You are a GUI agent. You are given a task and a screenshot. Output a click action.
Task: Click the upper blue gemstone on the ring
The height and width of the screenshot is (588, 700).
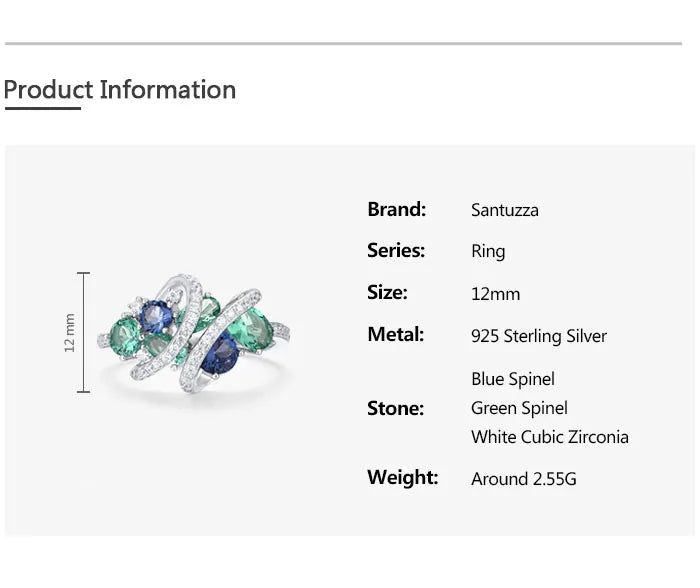coord(156,317)
